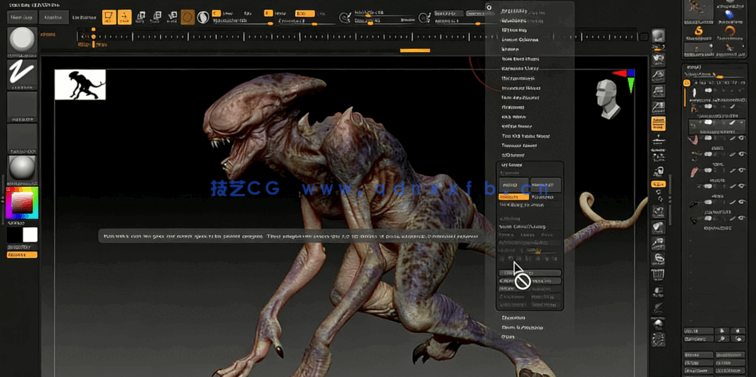
Task: Select the white main color swatch
Action: (x=30, y=235)
